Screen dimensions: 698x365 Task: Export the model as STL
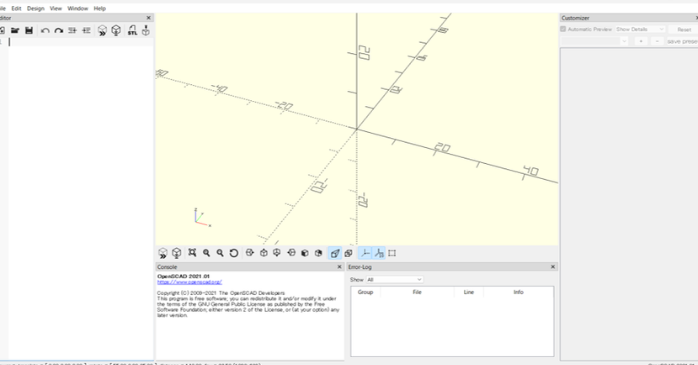132,30
